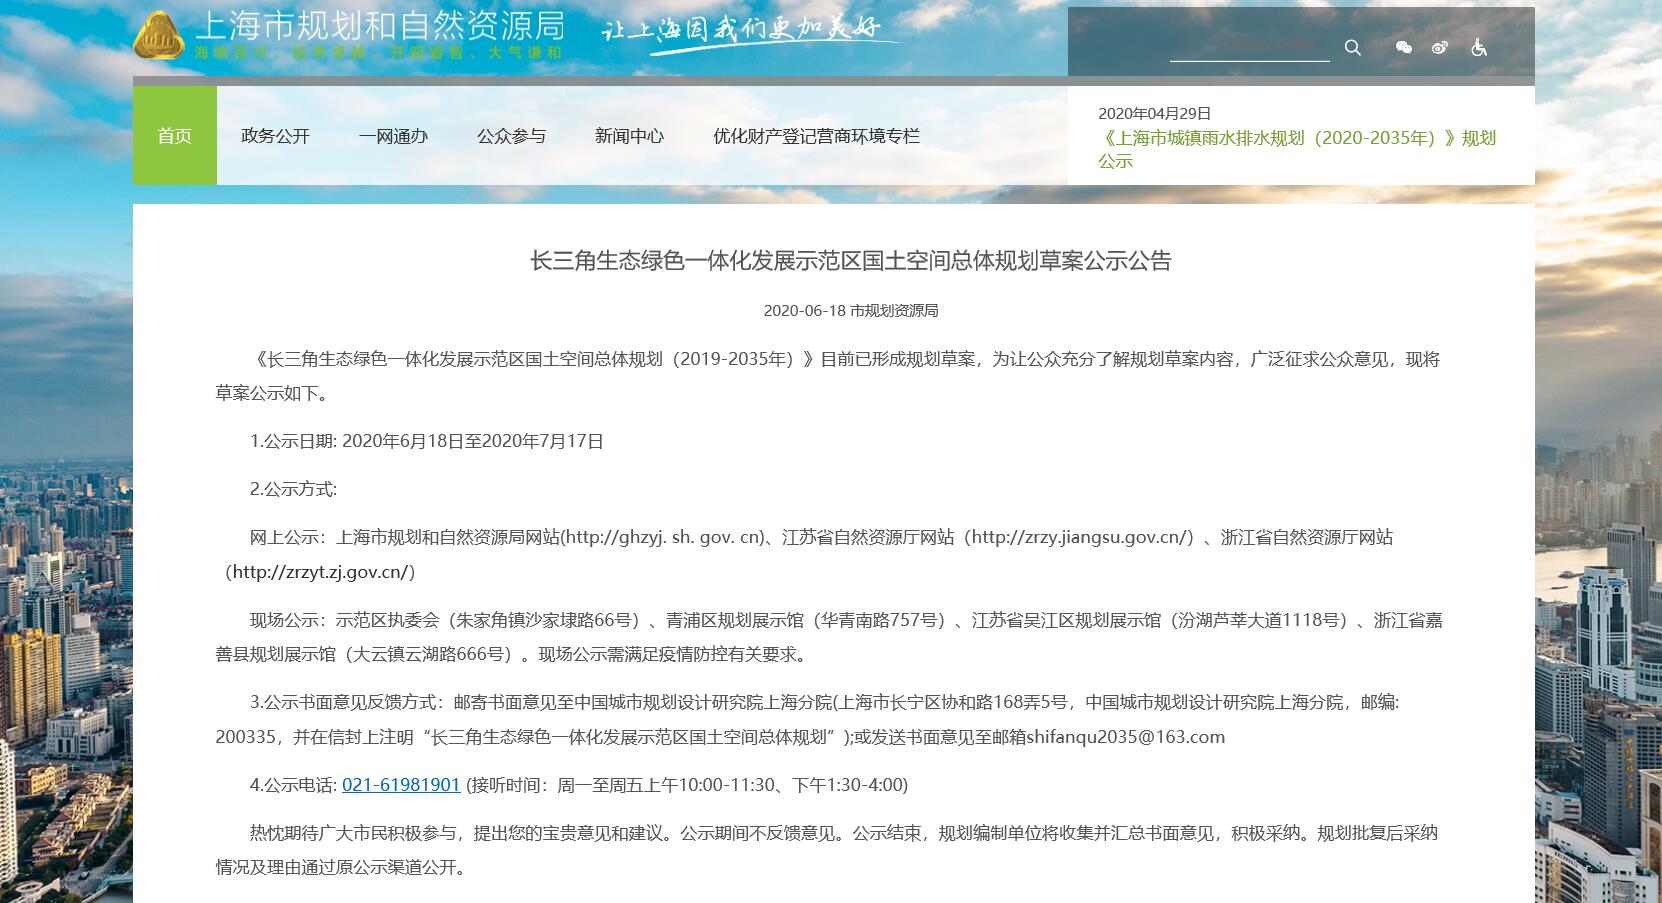The width and height of the screenshot is (1662, 903).
Task: Click the golden bureau logo emblem
Action: 160,35
